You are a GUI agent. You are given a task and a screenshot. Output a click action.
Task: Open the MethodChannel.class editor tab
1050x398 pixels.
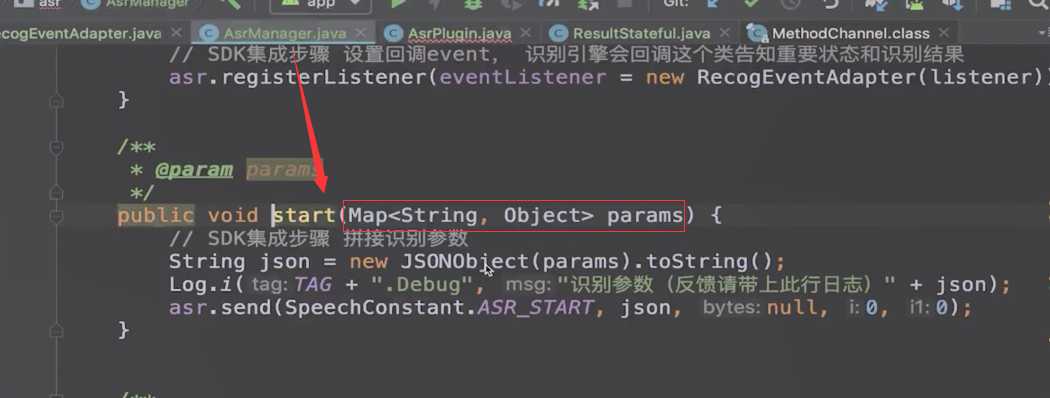[850, 33]
